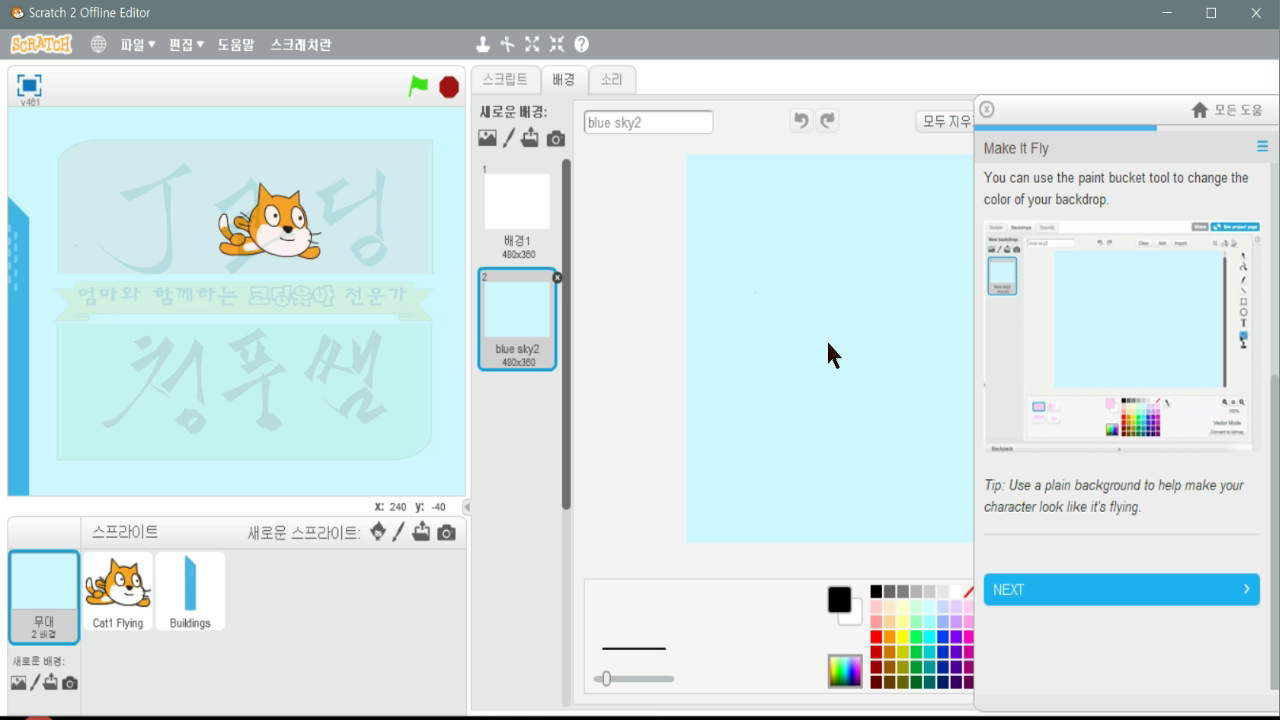Viewport: 1280px width, 720px height.
Task: Upload backdrop from file in the backdrops tab
Action: pos(530,138)
